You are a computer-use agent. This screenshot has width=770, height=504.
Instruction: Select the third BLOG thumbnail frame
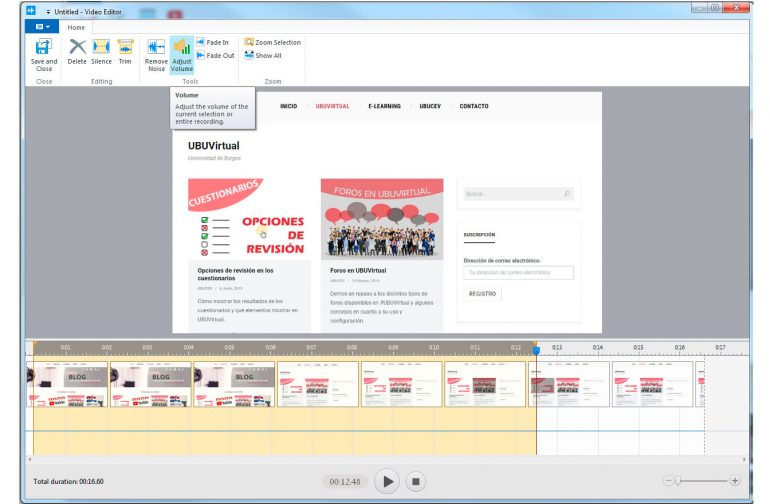click(x=234, y=384)
